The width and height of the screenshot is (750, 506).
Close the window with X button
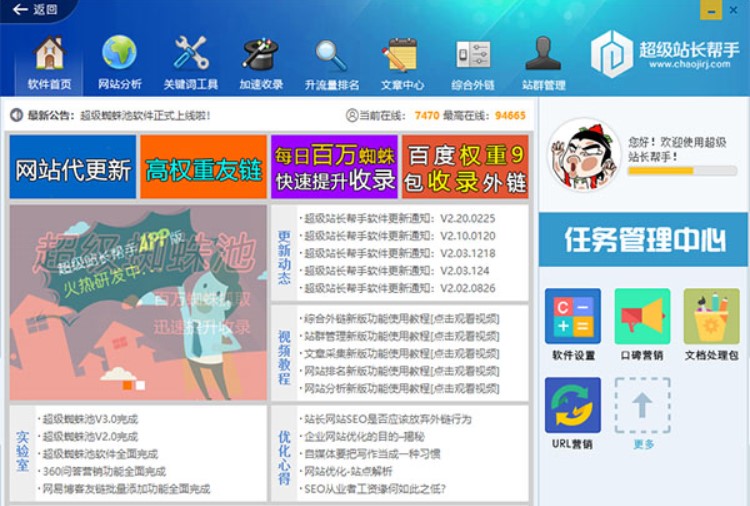(x=733, y=10)
